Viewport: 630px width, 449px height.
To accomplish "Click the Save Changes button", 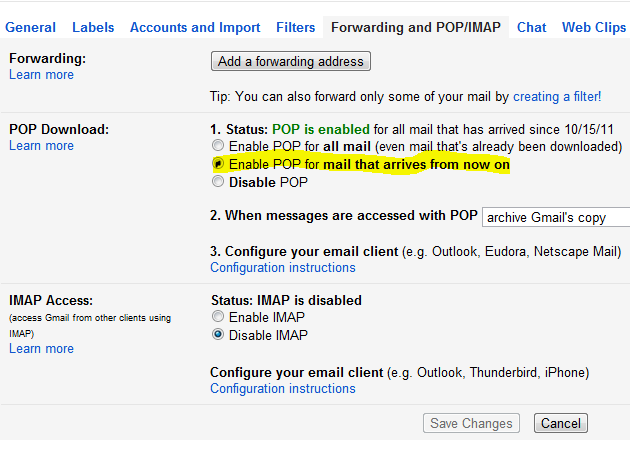I will pos(471,423).
